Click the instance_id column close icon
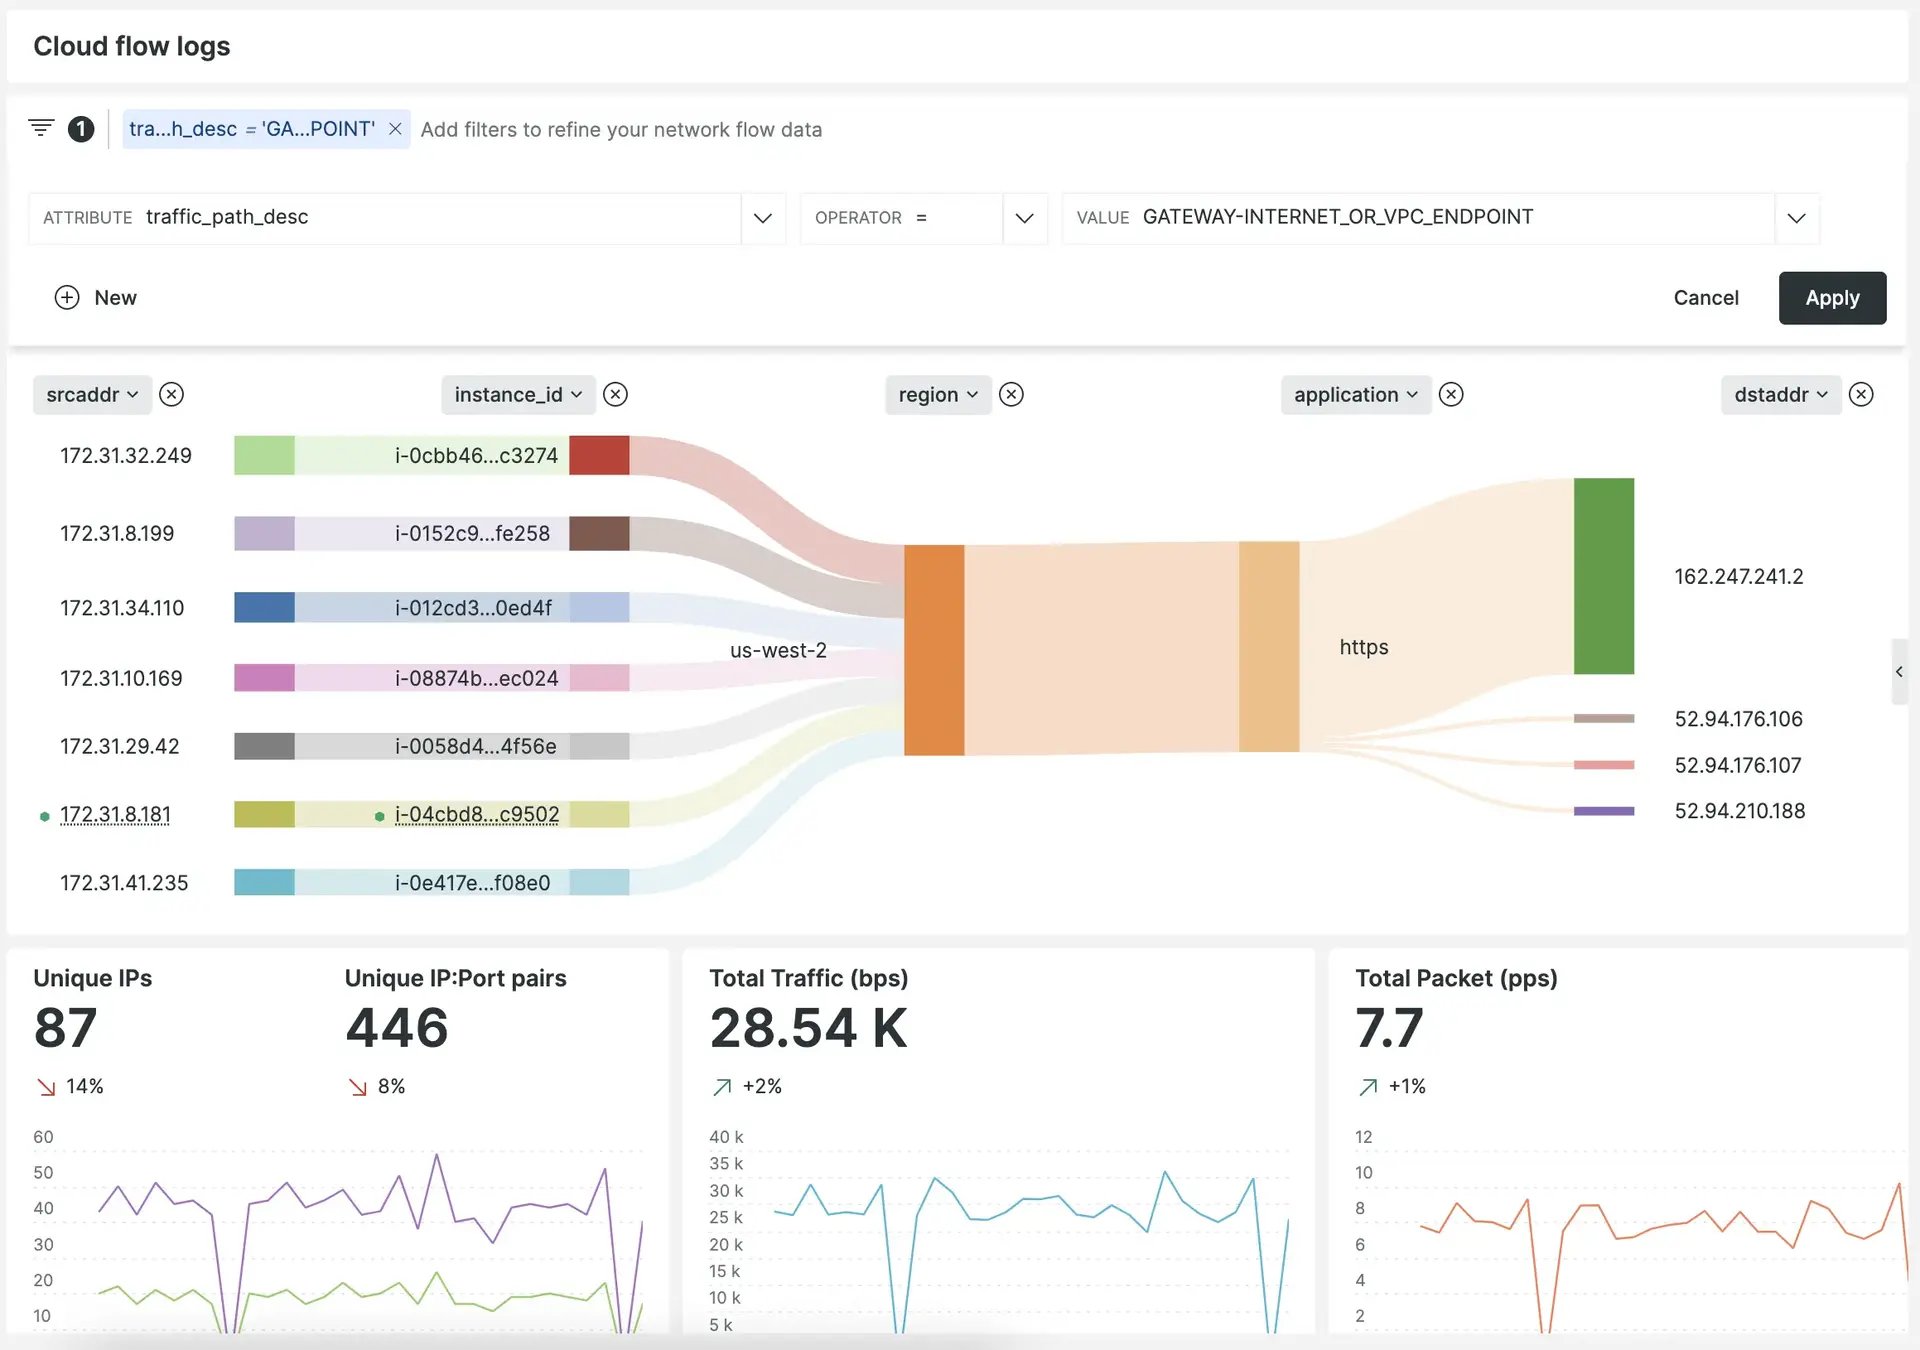1920x1350 pixels. (x=618, y=392)
